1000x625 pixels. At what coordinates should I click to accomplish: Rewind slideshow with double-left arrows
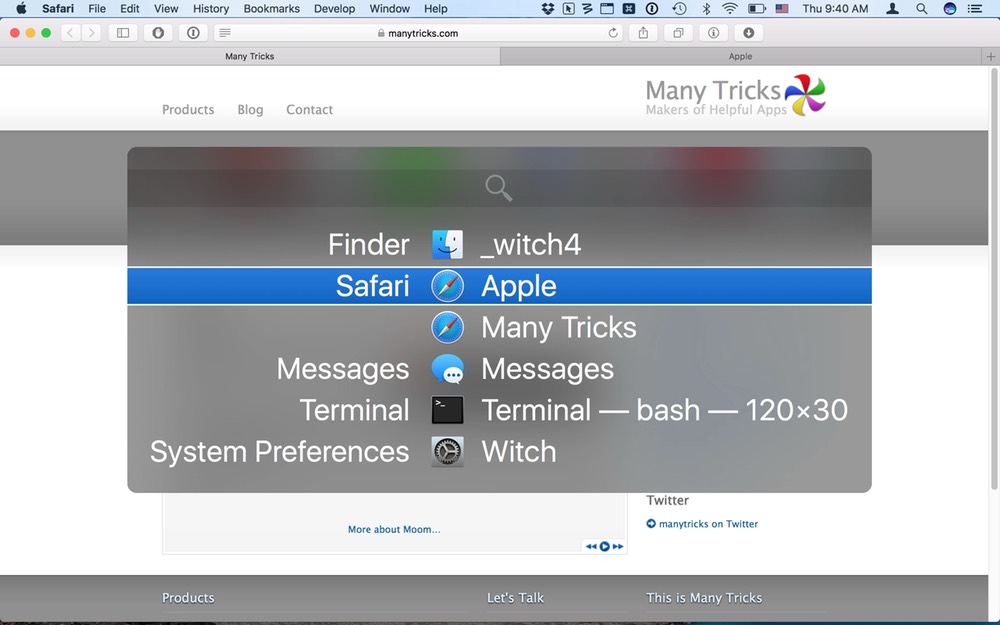click(591, 547)
